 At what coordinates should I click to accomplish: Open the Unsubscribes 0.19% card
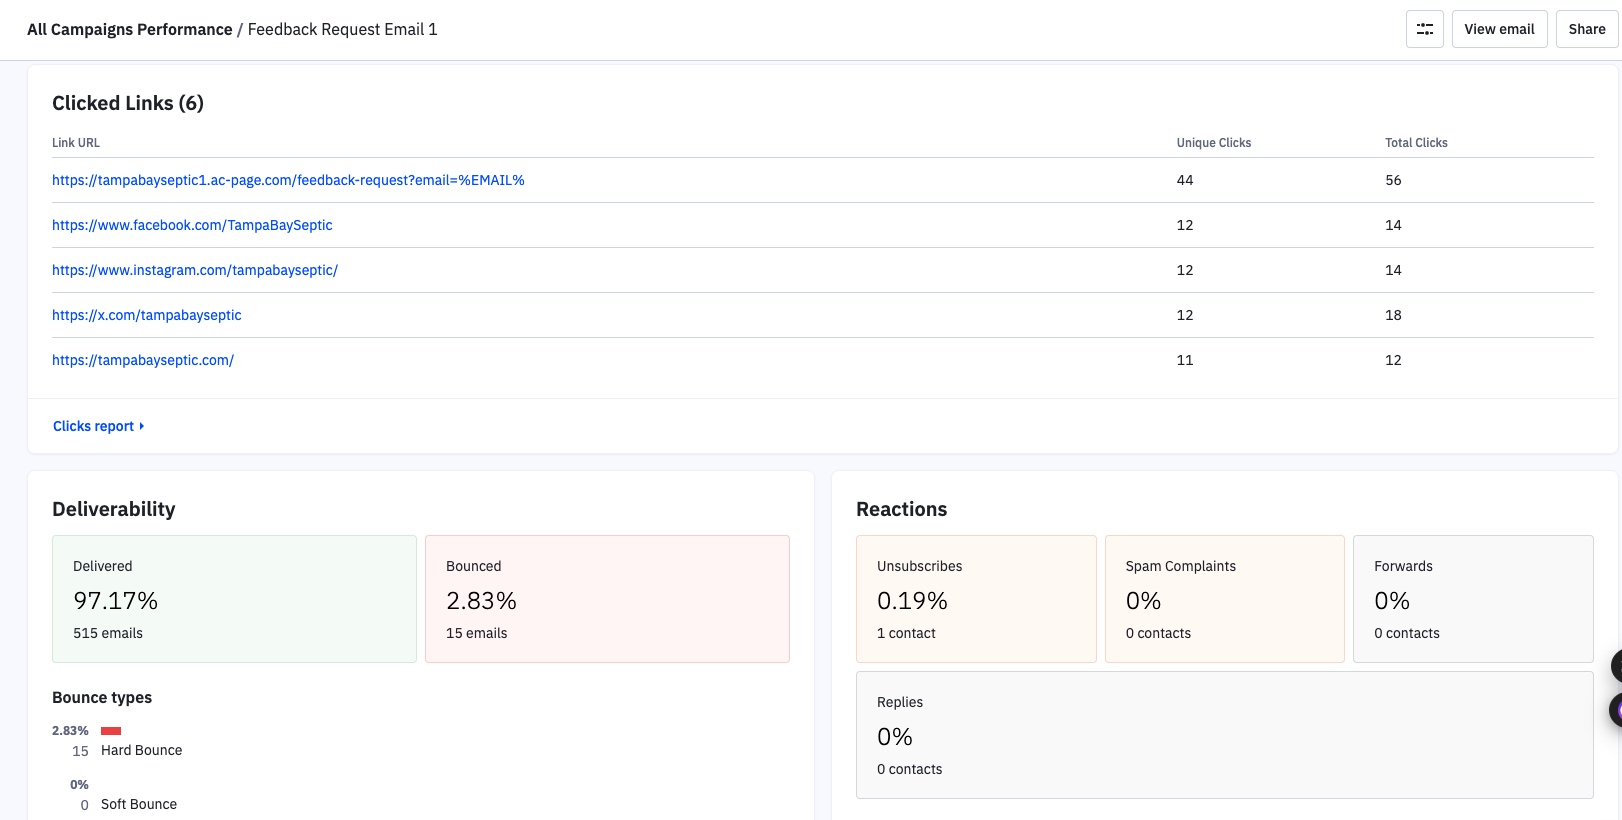pos(975,599)
